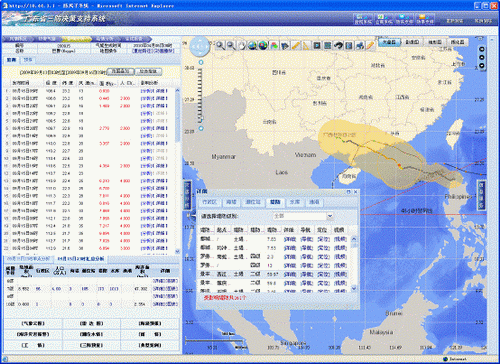This screenshot has width=500, height=364.
Task: Restore the detail popup using its restore button
Action: point(348,192)
